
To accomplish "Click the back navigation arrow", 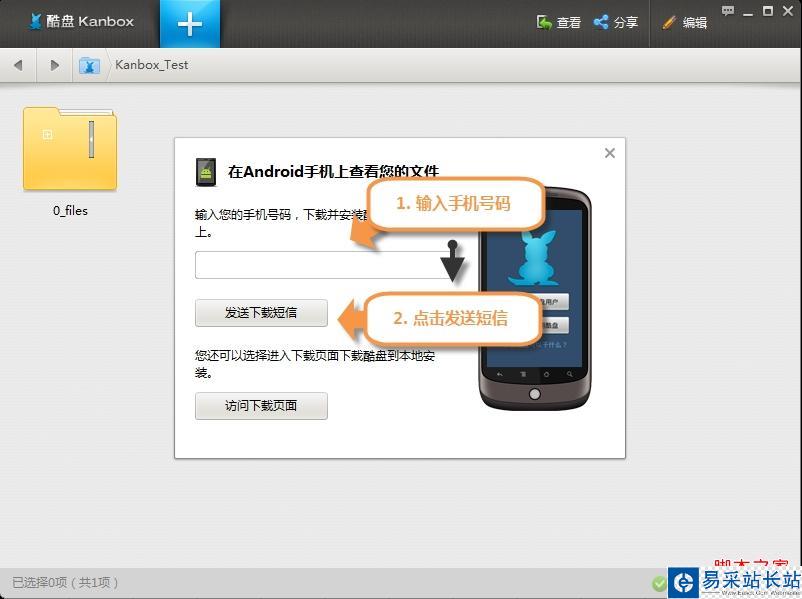I will click(18, 64).
